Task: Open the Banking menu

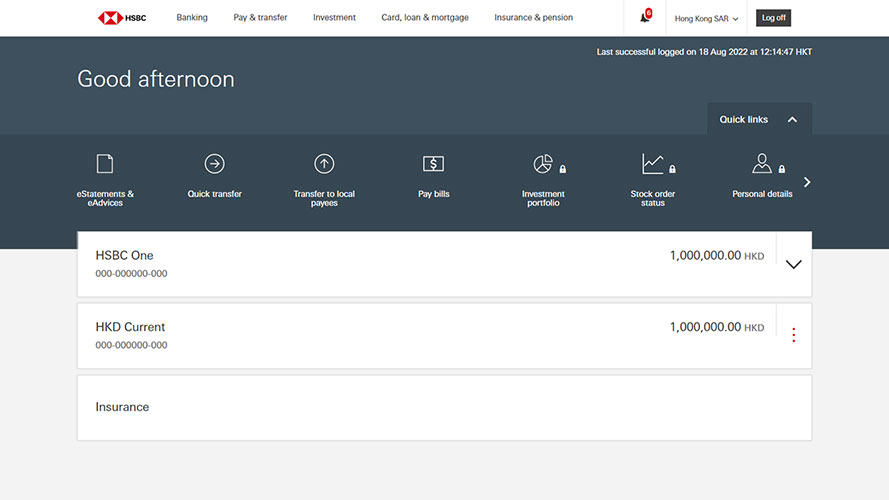Action: click(192, 18)
